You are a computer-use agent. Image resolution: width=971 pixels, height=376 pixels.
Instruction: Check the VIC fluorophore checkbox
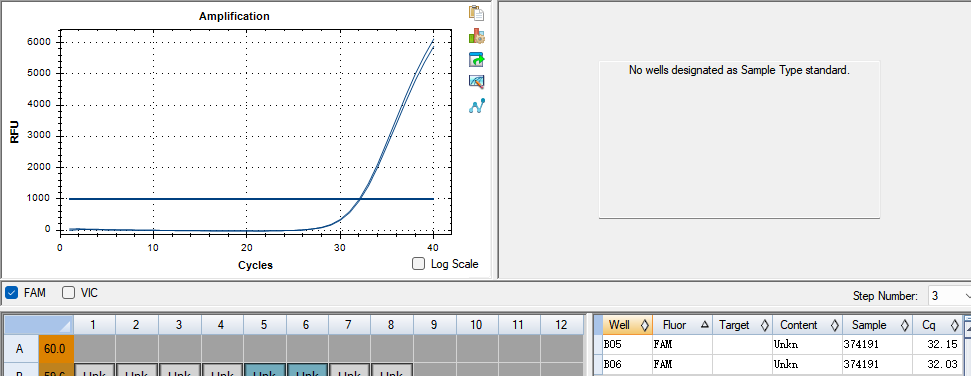click(68, 292)
